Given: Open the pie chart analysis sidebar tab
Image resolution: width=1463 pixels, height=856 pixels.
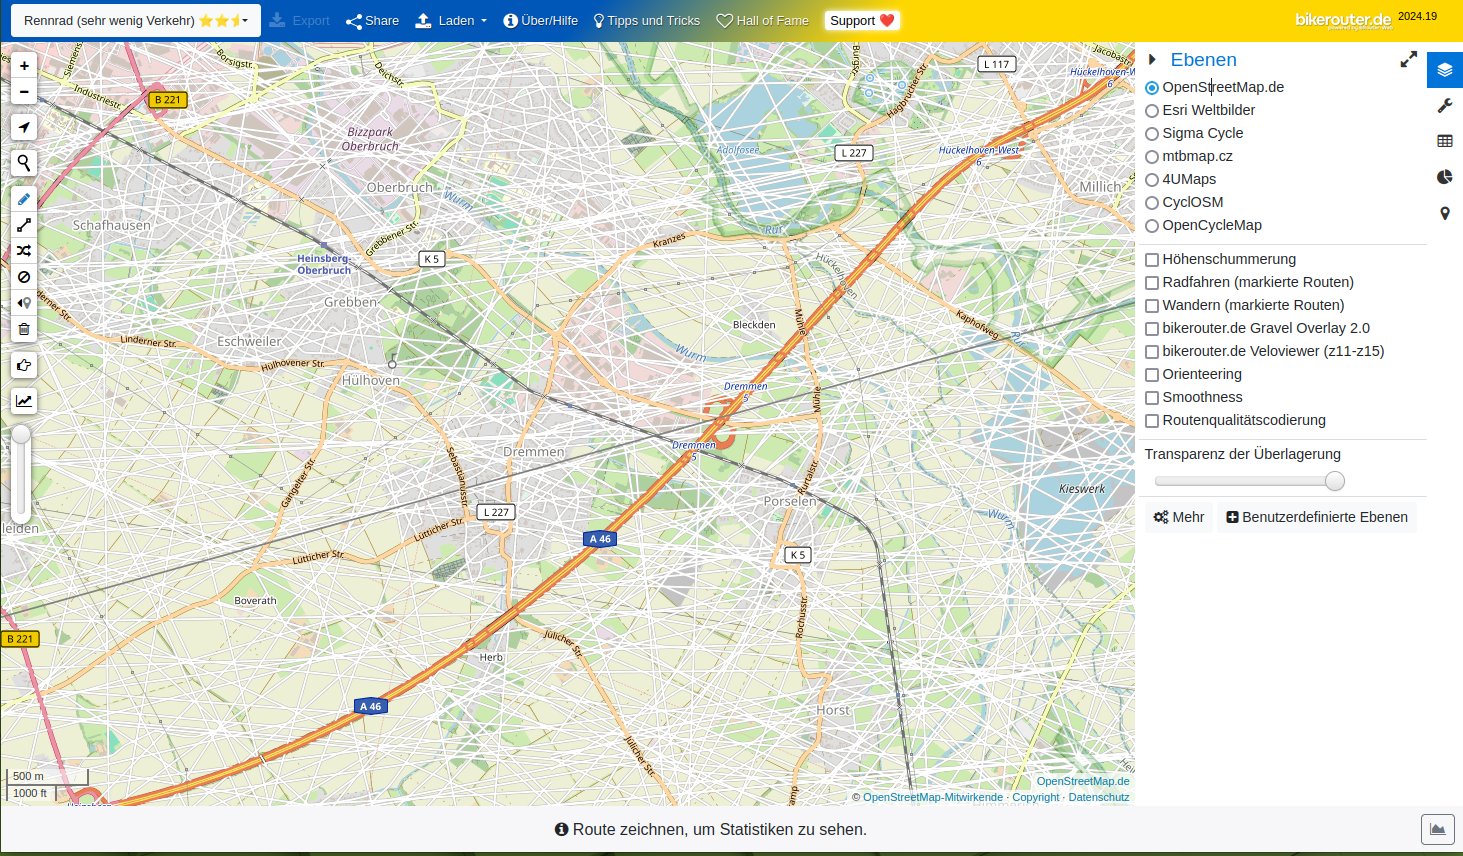Looking at the screenshot, I should pyautogui.click(x=1444, y=177).
